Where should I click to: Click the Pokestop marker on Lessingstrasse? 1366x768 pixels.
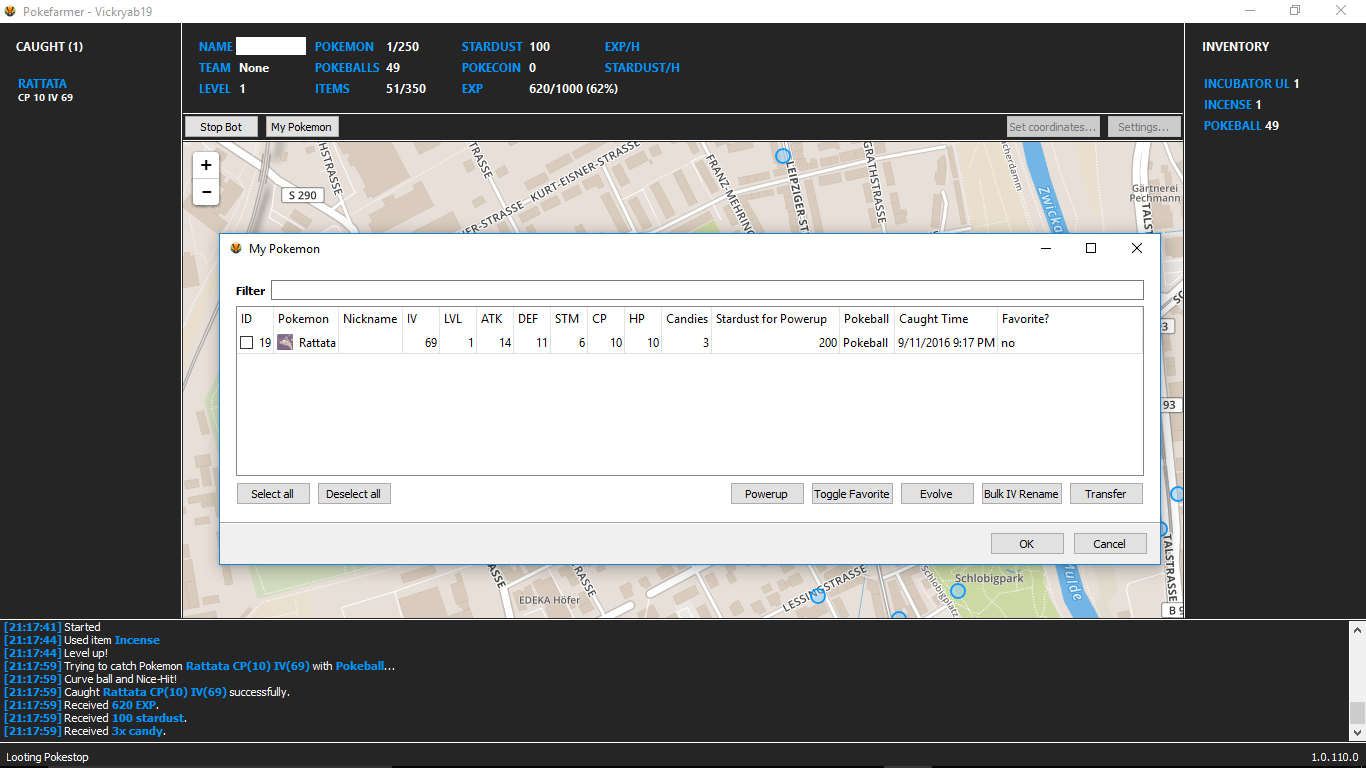(818, 595)
